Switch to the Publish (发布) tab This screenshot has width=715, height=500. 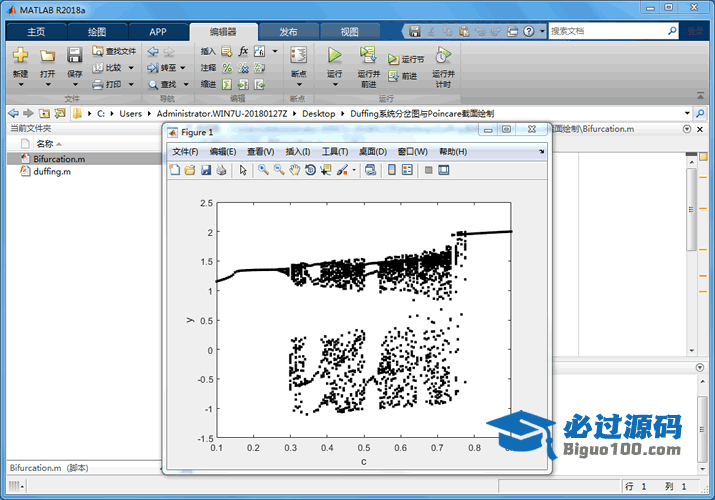pyautogui.click(x=288, y=32)
